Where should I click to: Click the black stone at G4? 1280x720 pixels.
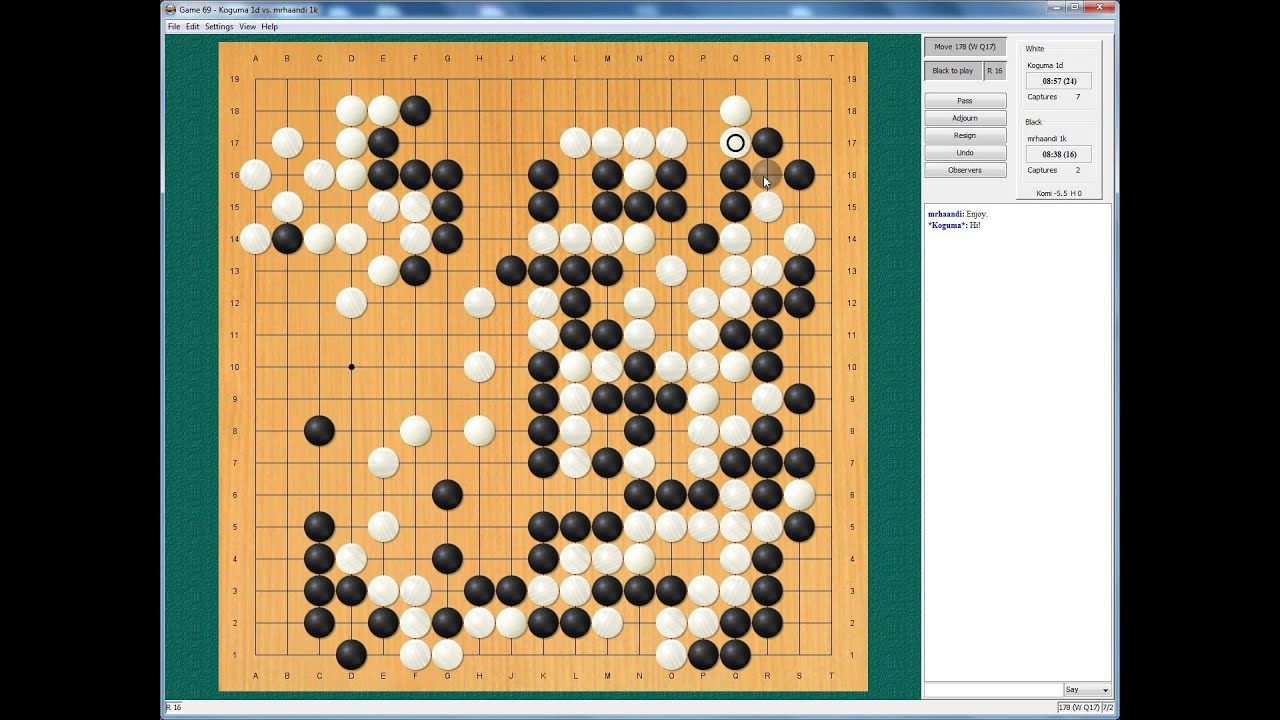447,559
